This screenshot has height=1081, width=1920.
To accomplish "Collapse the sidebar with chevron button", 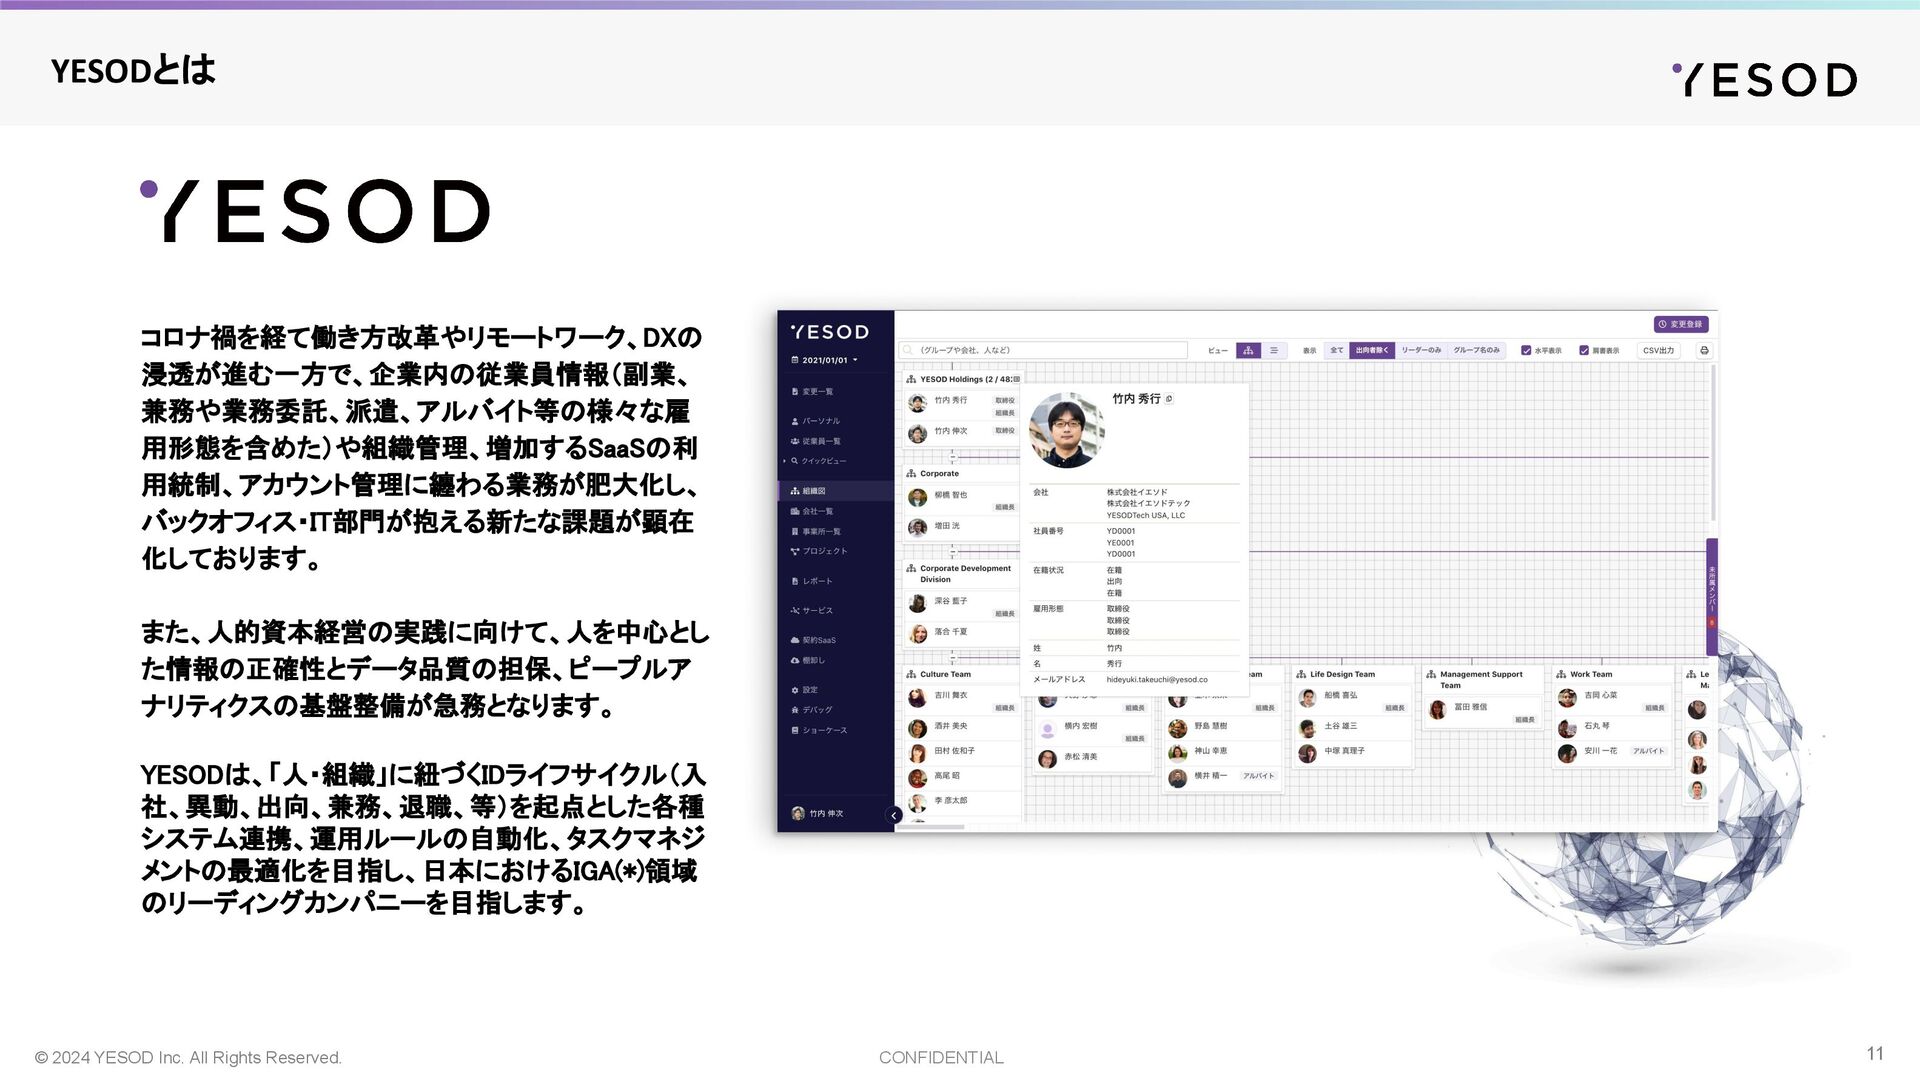I will (894, 816).
